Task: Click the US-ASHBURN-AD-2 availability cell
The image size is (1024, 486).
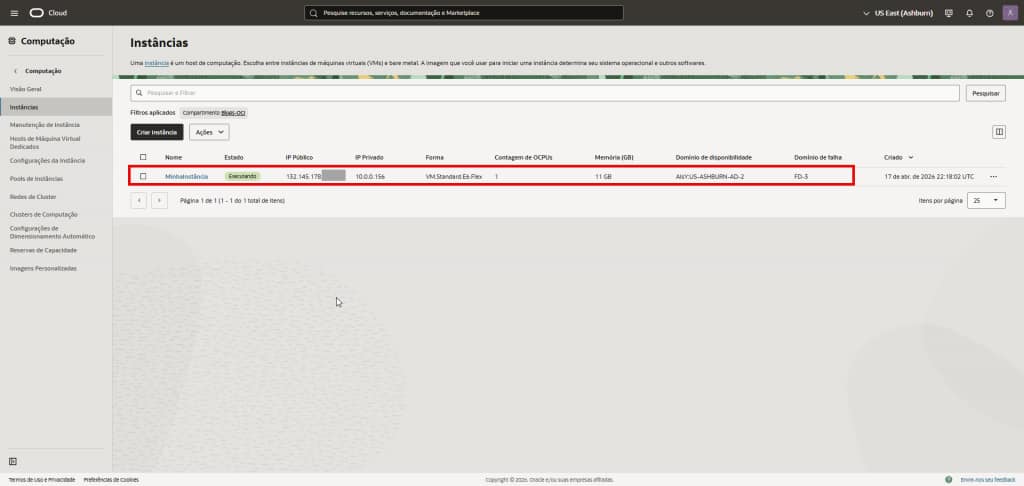Action: (711, 176)
